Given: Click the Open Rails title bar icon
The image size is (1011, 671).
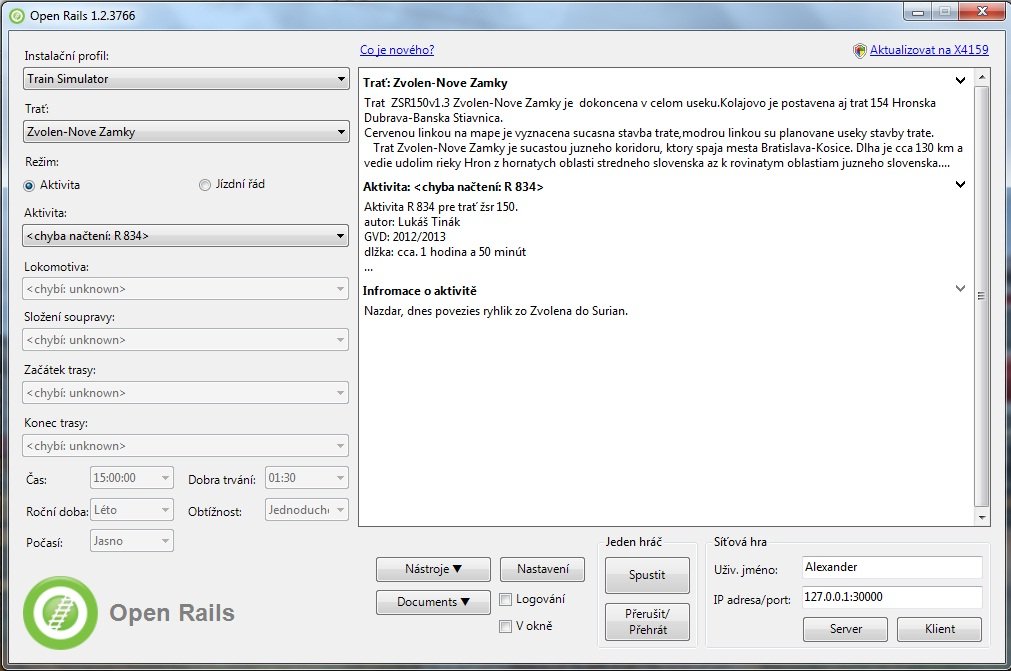Looking at the screenshot, I should pos(17,15).
